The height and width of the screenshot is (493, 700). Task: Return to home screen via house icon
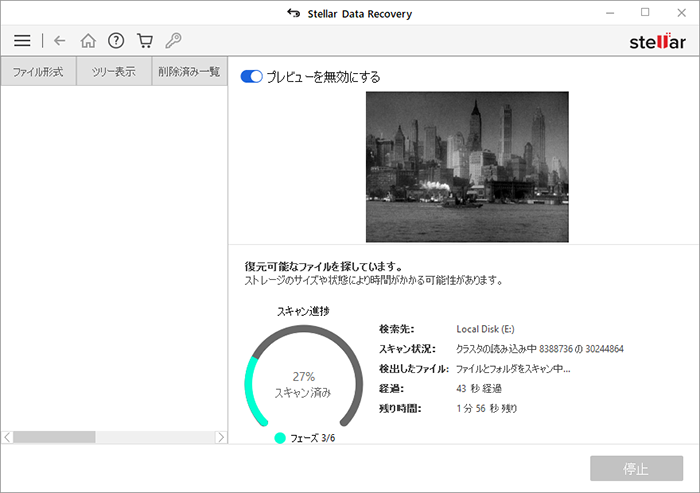pyautogui.click(x=88, y=41)
